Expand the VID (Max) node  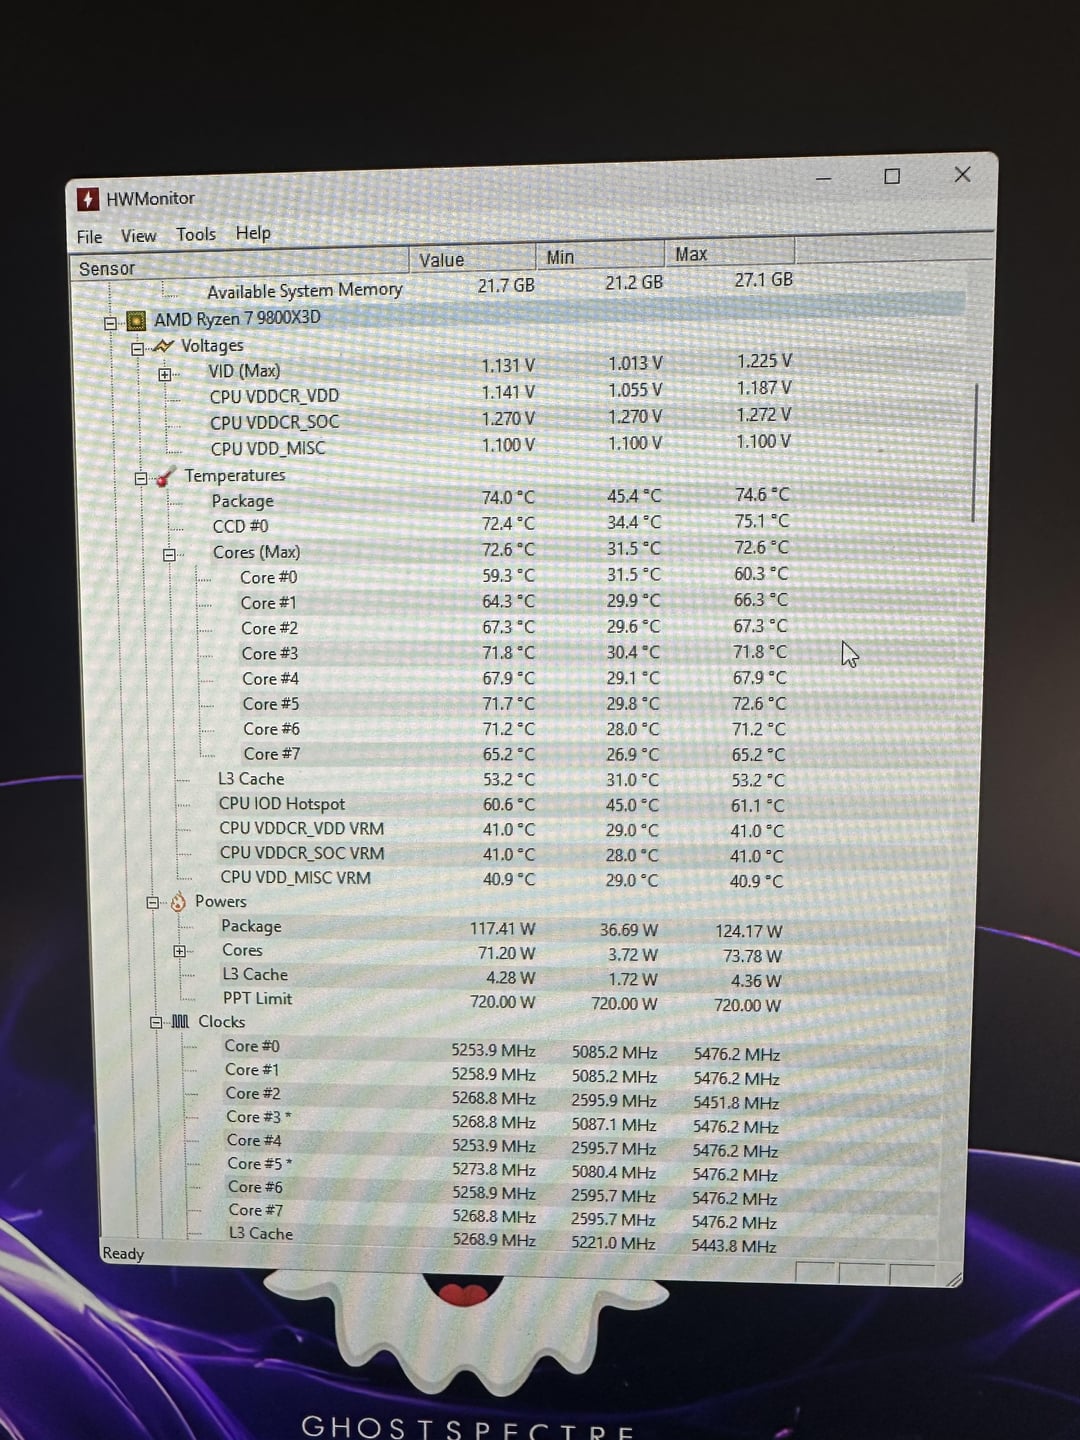click(x=165, y=375)
